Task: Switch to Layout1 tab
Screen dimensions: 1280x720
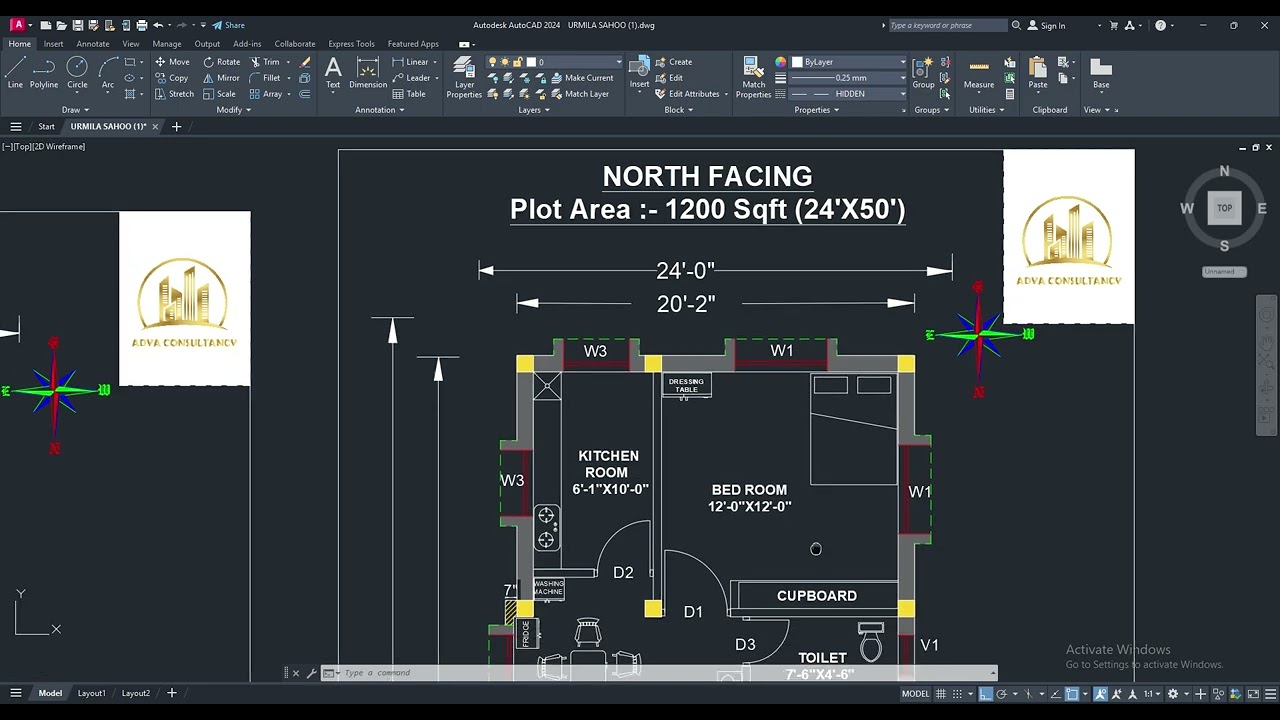Action: point(91,693)
